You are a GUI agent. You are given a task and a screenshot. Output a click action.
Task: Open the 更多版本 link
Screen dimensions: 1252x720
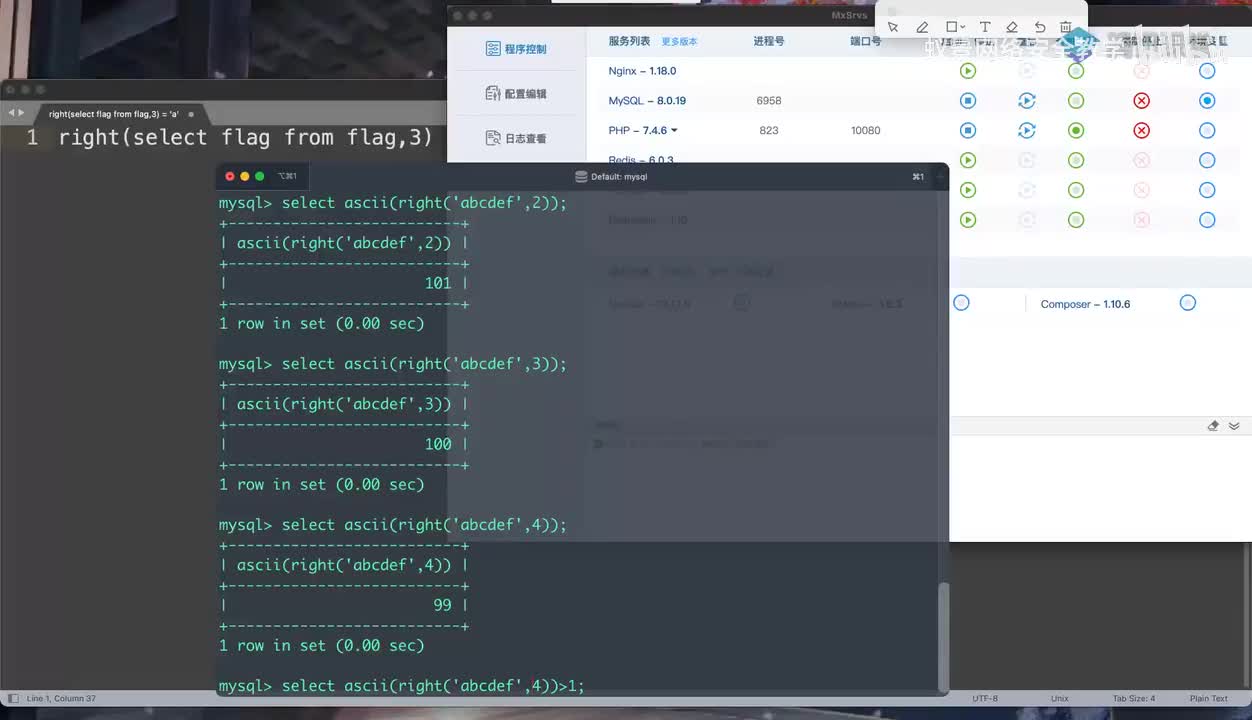click(679, 42)
